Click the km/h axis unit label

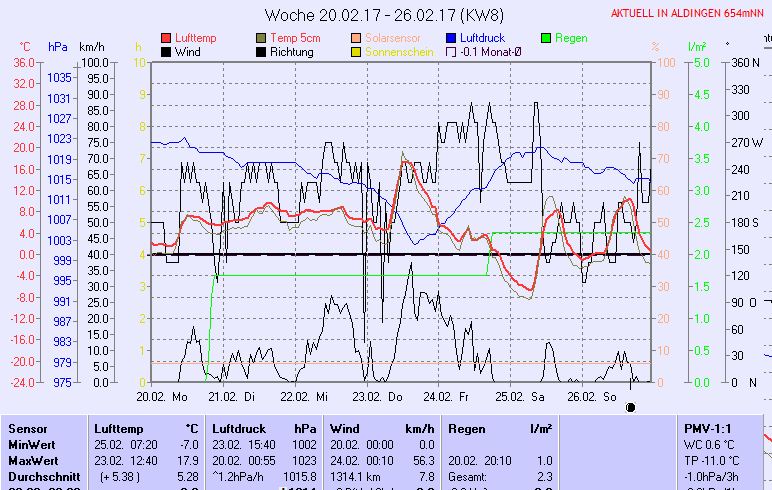92,47
